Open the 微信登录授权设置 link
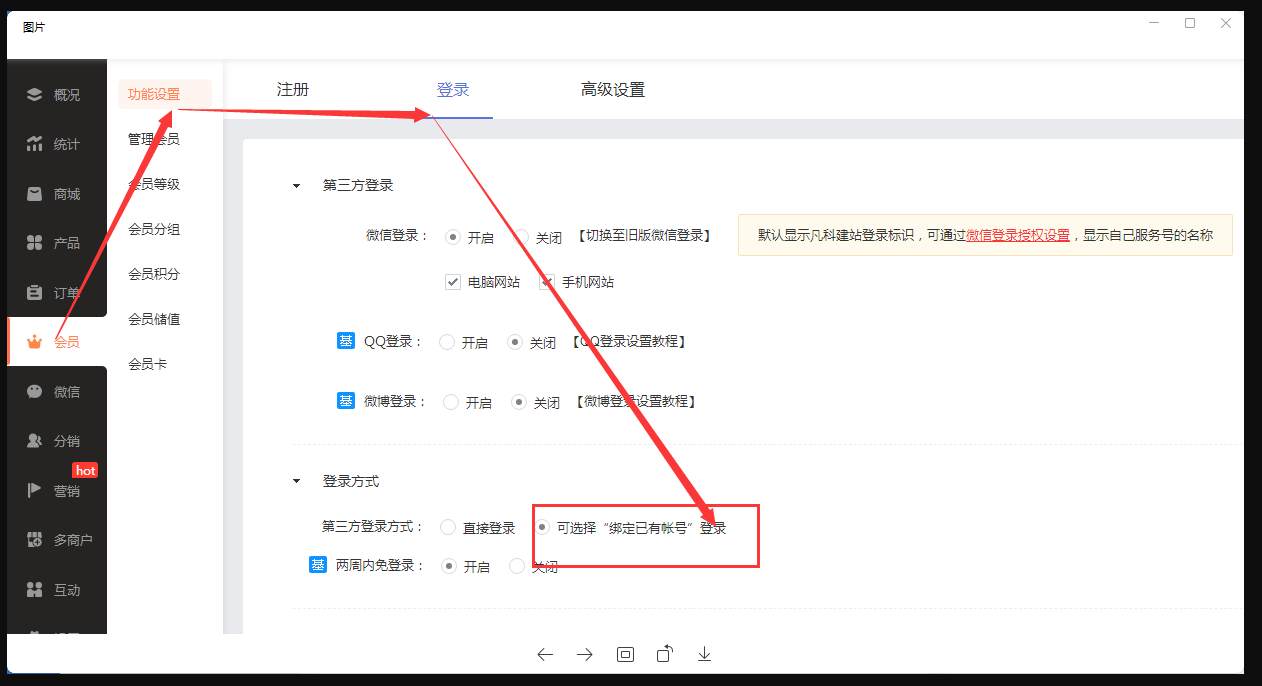Screen dimensions: 1262x686 [1017, 236]
